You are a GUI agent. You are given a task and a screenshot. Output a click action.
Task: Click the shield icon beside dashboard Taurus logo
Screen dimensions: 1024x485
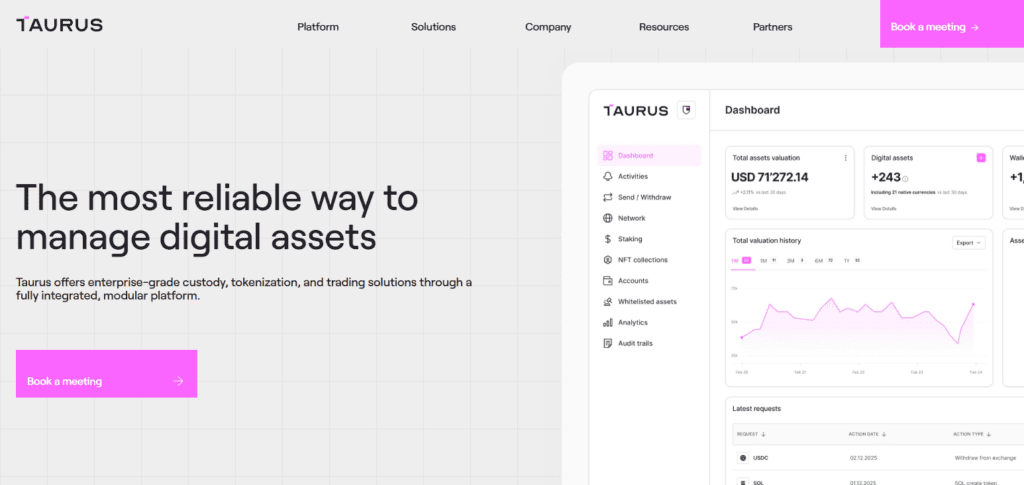(x=686, y=110)
